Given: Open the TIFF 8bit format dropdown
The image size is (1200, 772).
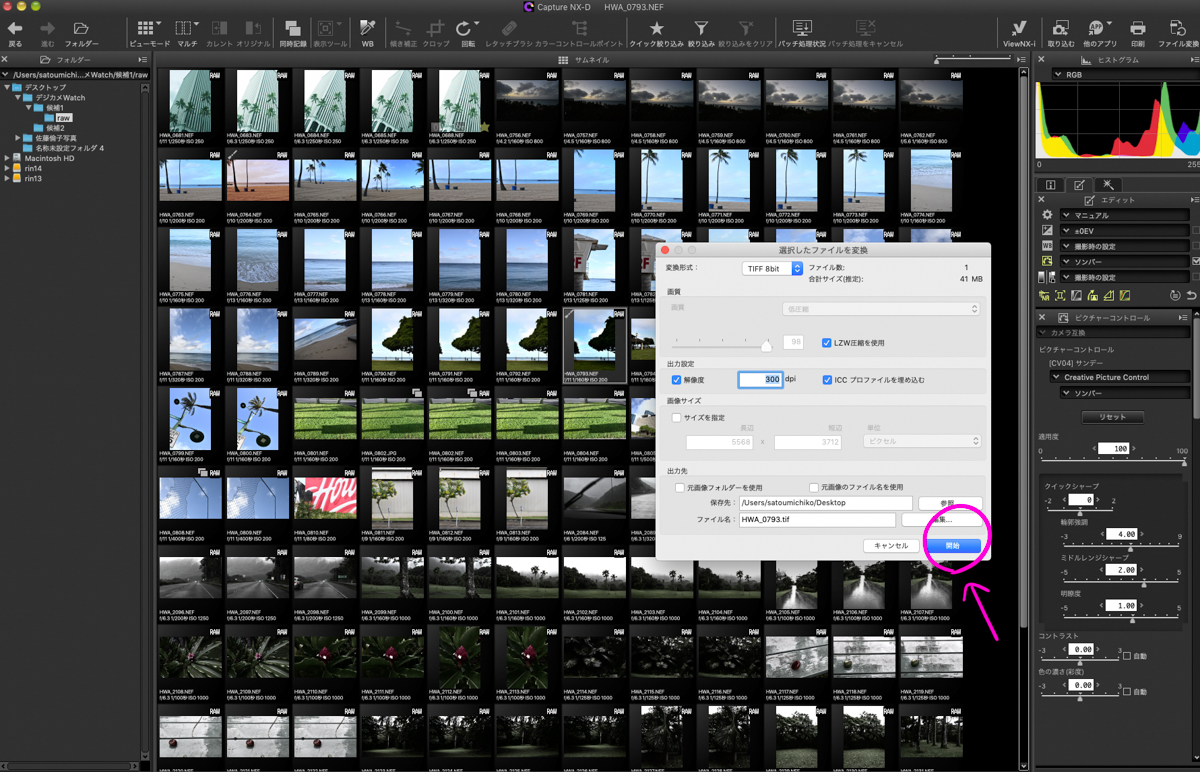Looking at the screenshot, I should coord(773,269).
